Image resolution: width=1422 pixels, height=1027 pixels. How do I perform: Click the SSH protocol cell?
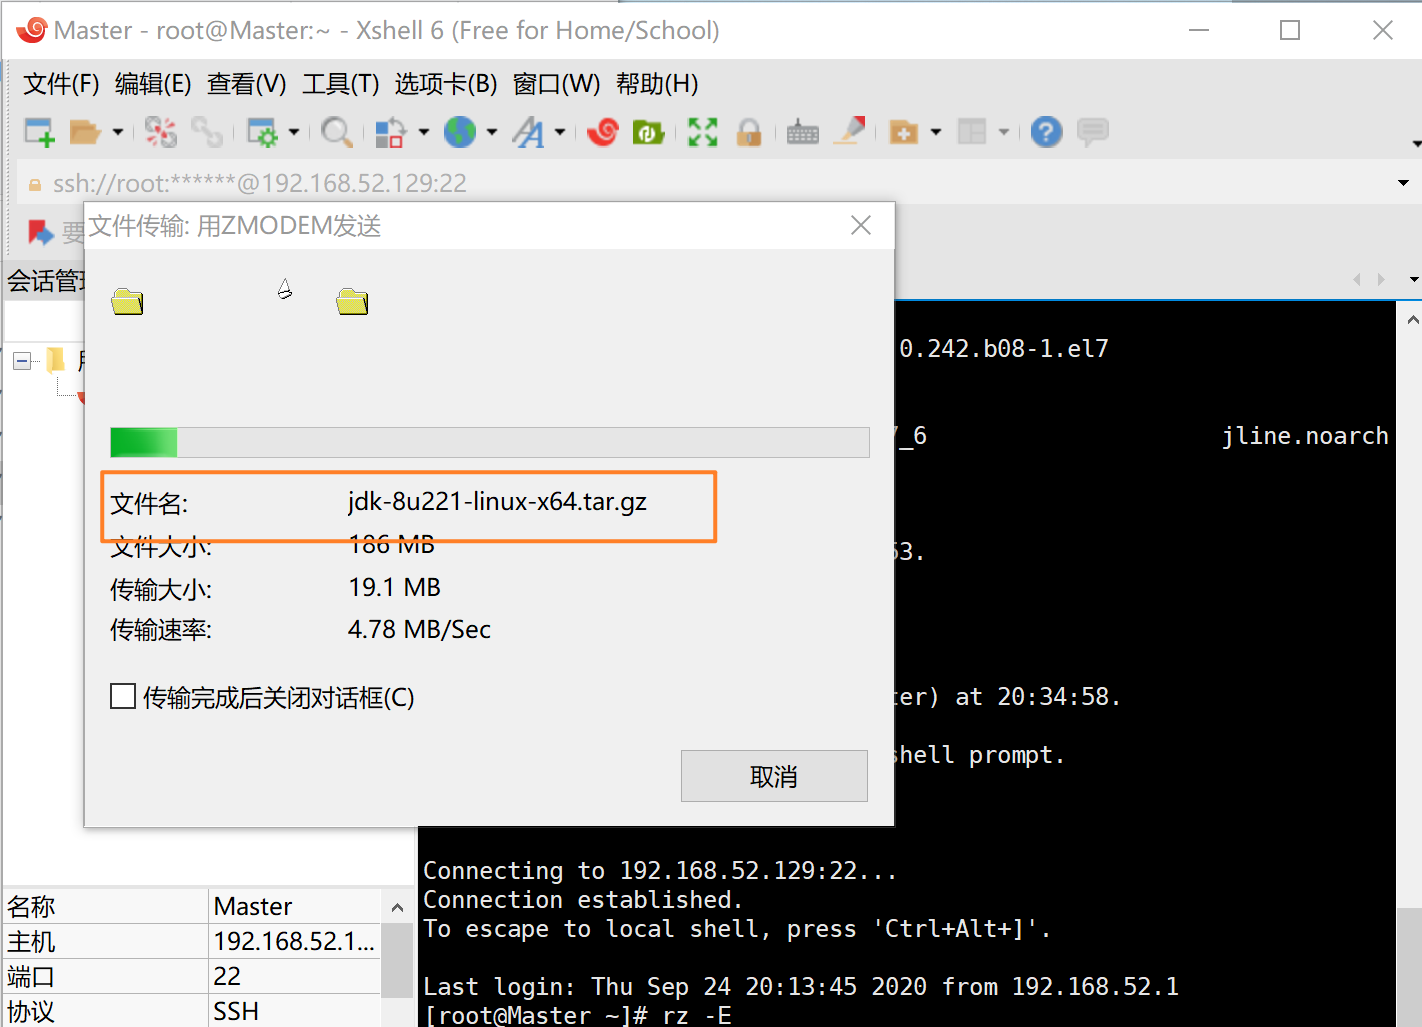(x=295, y=1011)
